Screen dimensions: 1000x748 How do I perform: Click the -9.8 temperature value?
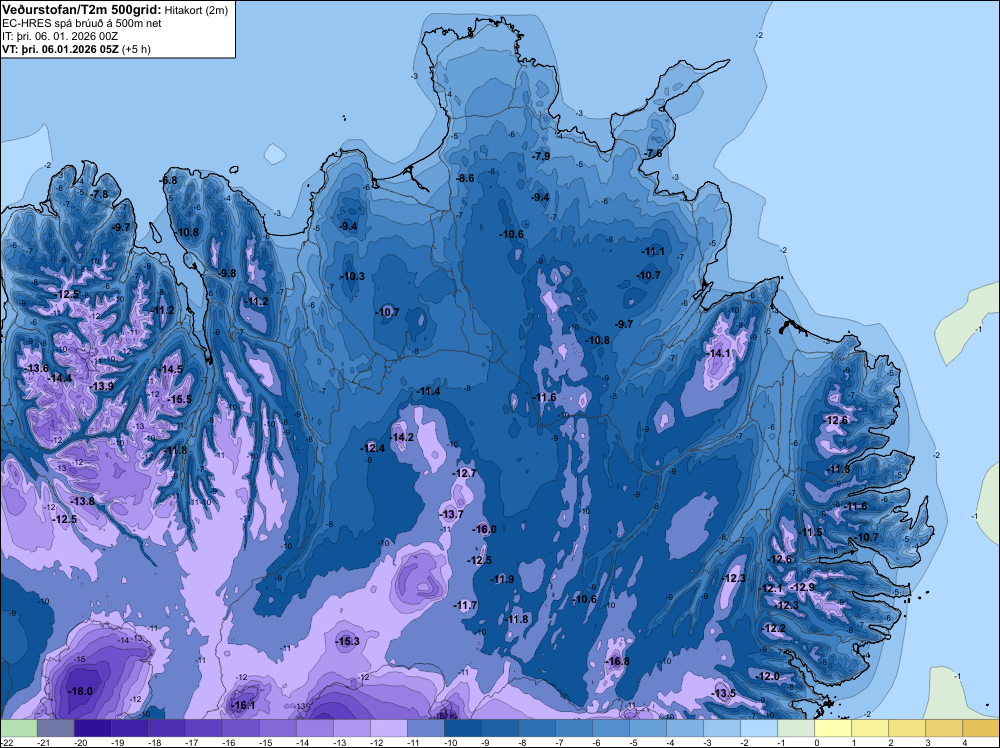point(226,273)
